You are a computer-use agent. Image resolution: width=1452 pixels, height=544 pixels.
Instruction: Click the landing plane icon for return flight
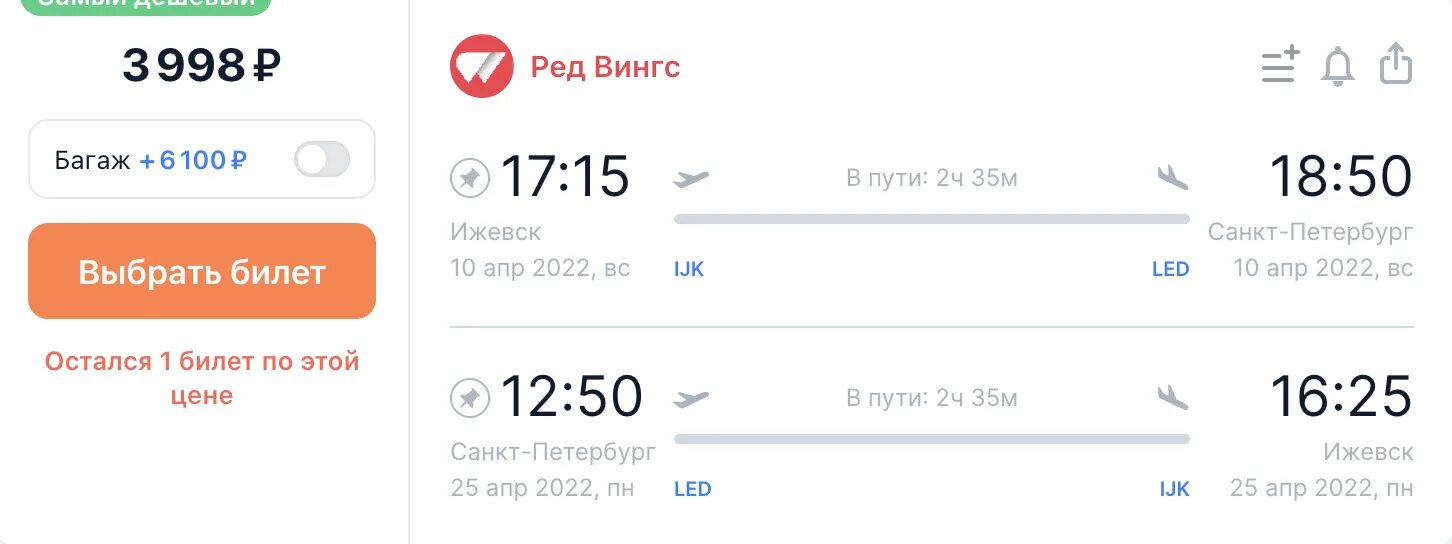[x=1172, y=397]
